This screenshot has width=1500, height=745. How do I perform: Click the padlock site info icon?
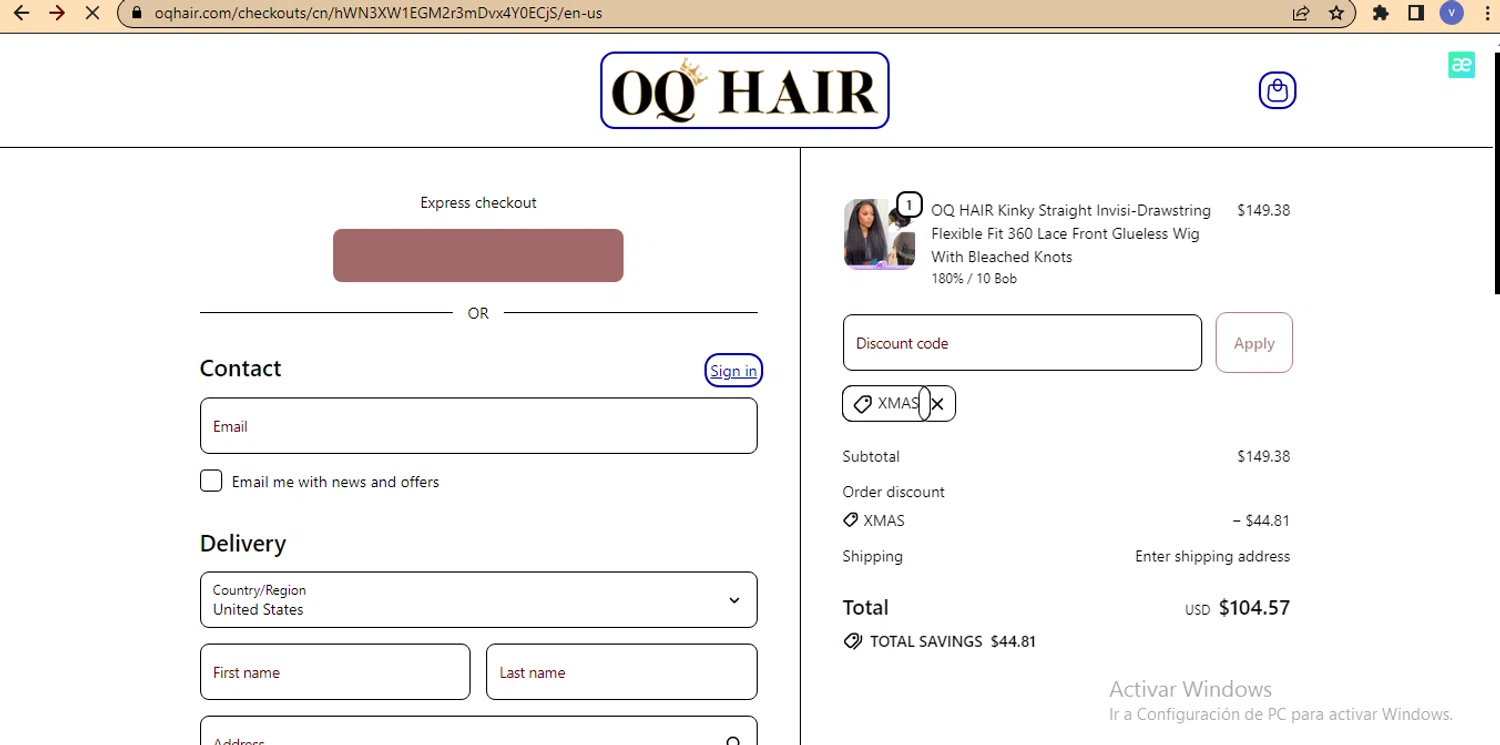pyautogui.click(x=138, y=14)
